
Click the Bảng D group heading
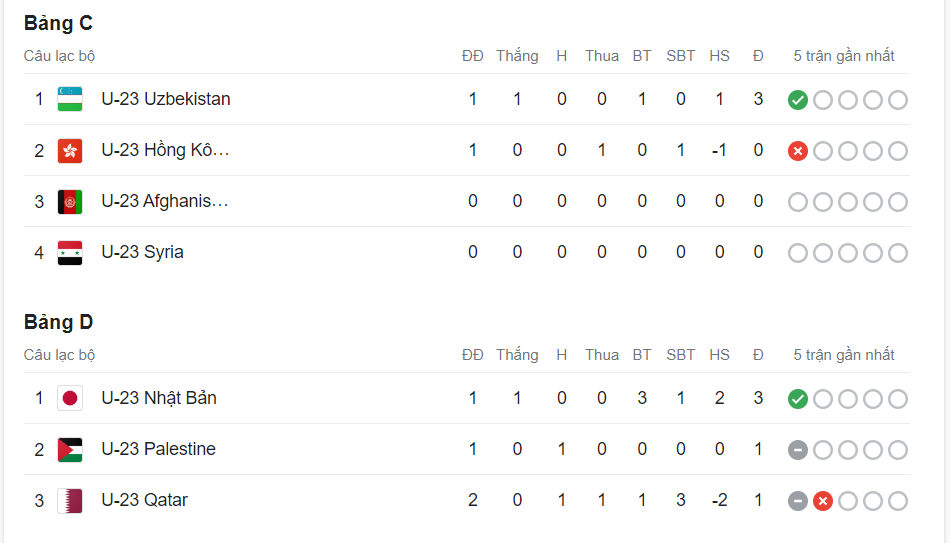point(58,322)
